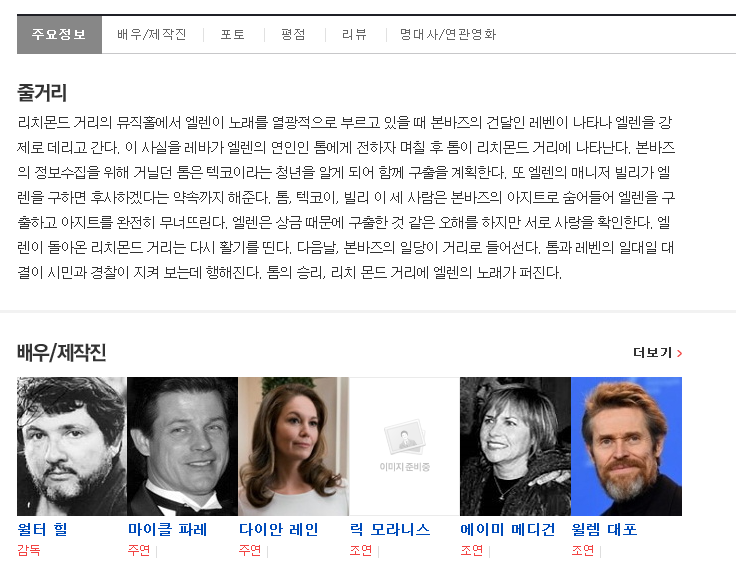Image resolution: width=736 pixels, height=587 pixels.
Task: Go to the 평점 tab
Action: tap(293, 35)
